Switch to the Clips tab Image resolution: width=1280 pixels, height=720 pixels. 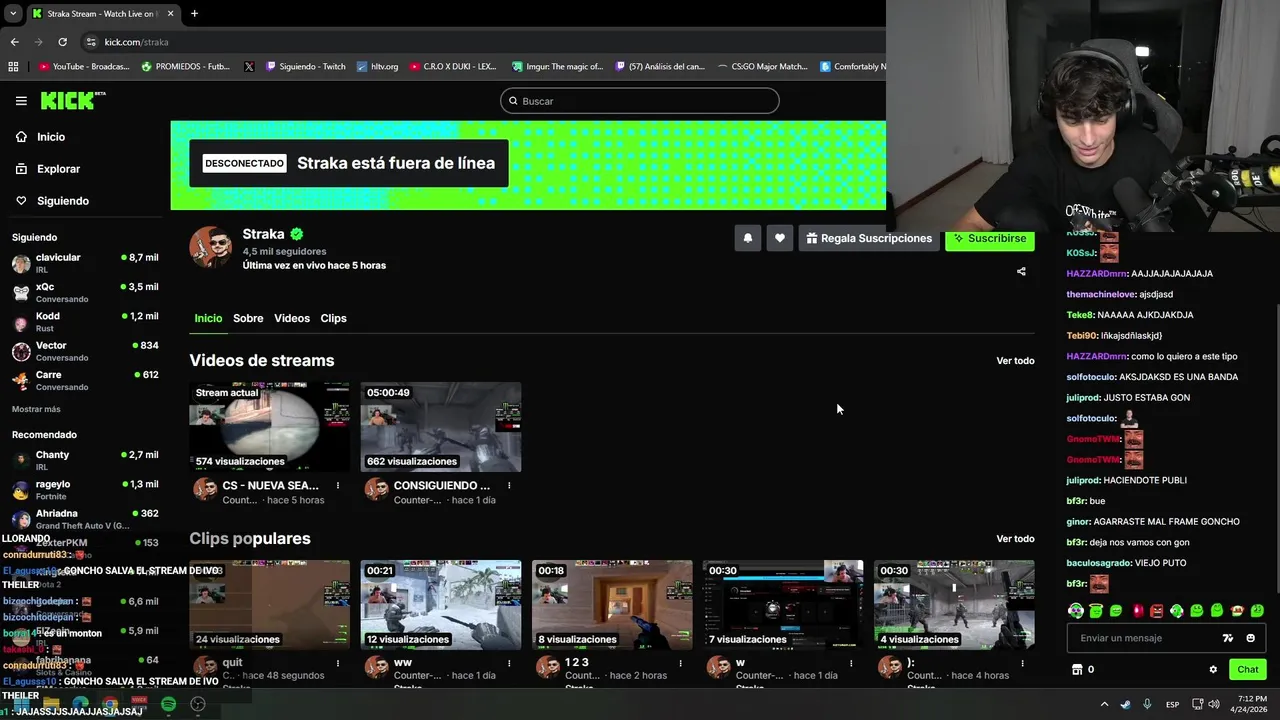[333, 318]
